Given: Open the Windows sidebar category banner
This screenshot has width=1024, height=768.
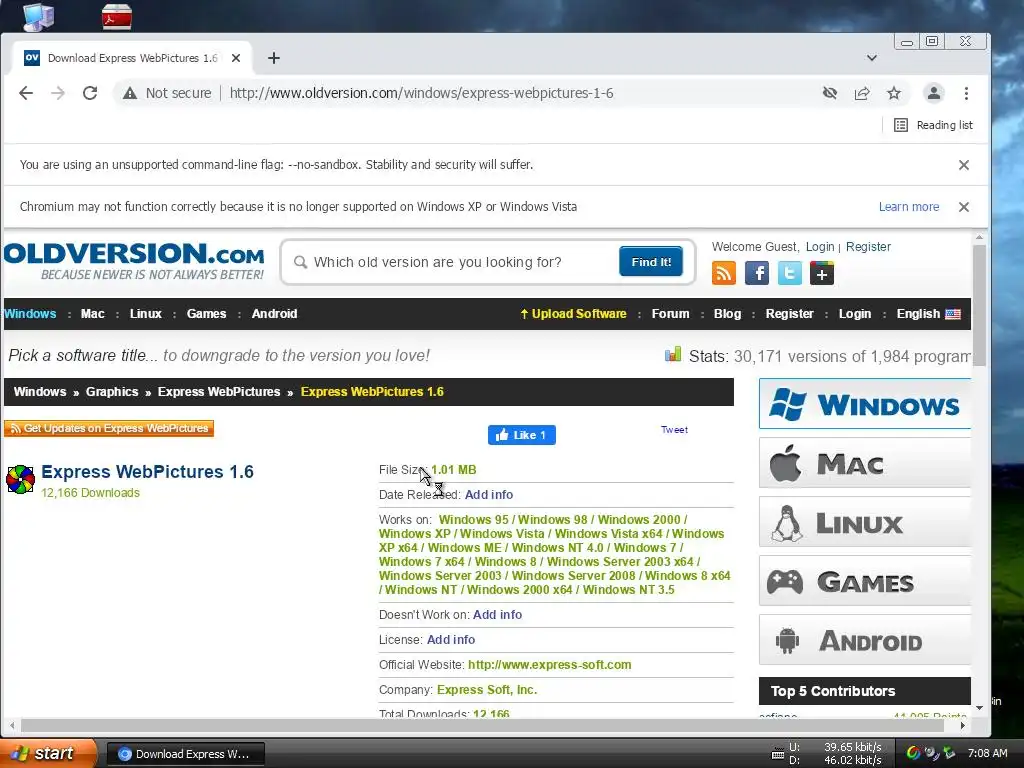Looking at the screenshot, I should [x=865, y=404].
